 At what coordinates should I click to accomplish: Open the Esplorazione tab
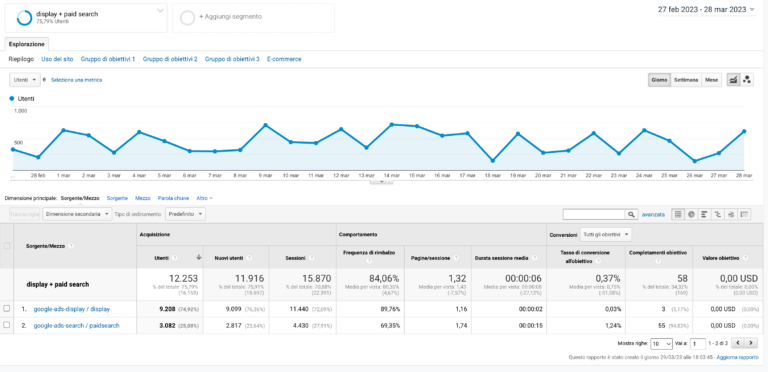coord(27,44)
